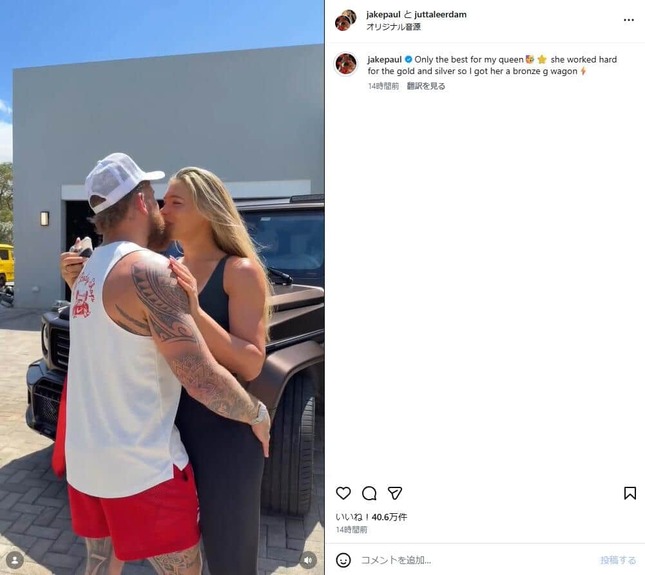Open juttaleerdam profile from post header
The image size is (645, 575).
[x=440, y=14]
